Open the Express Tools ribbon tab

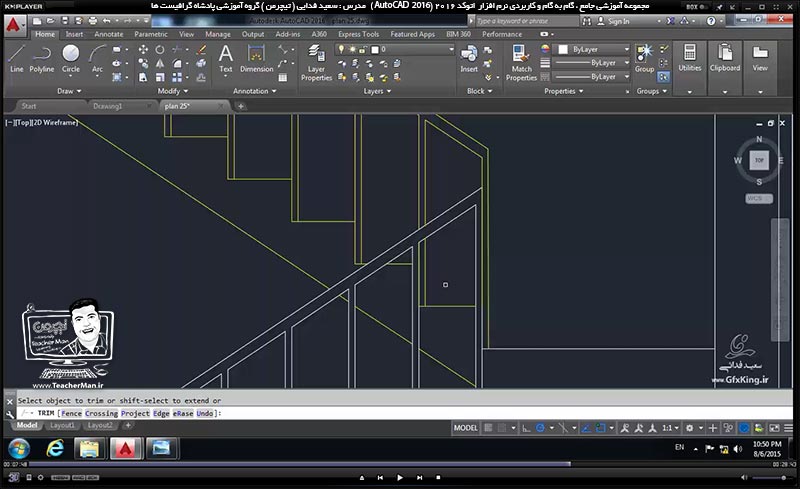[358, 34]
